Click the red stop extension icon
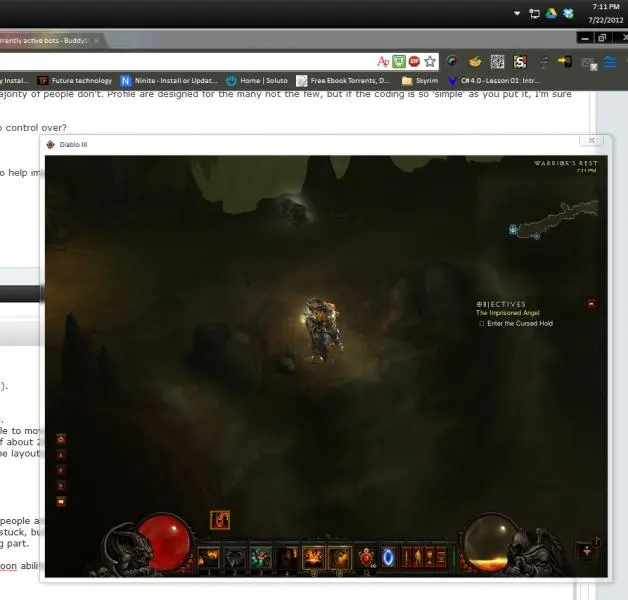628x600 pixels. pos(414,61)
